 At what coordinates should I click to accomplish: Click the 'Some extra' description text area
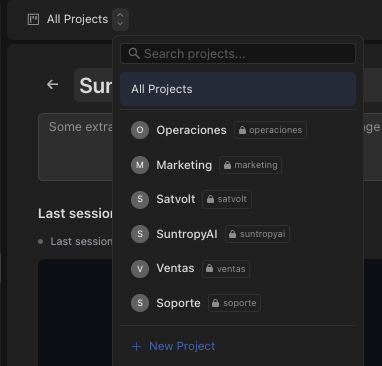pyautogui.click(x=76, y=147)
